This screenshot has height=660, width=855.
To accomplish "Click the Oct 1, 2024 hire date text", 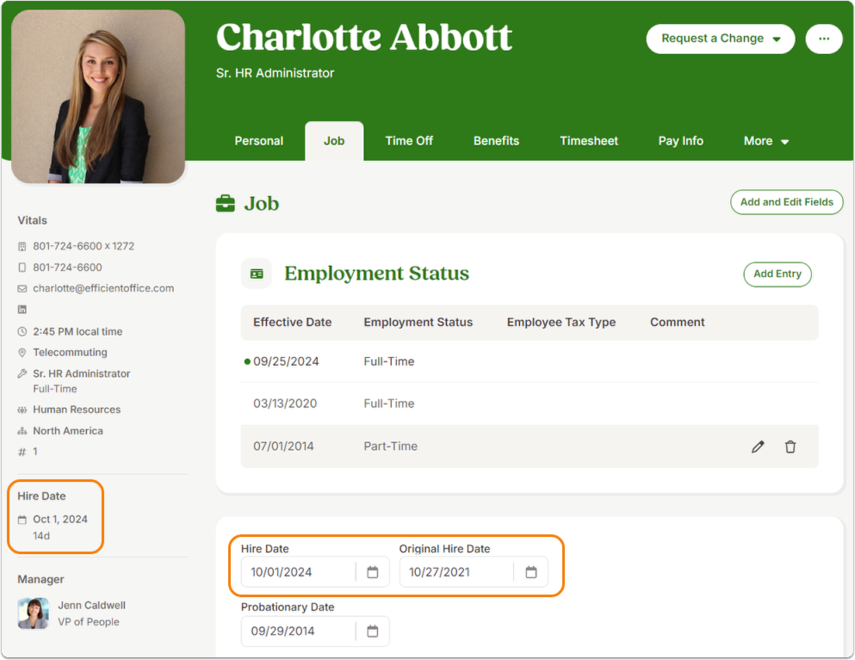I will [60, 519].
